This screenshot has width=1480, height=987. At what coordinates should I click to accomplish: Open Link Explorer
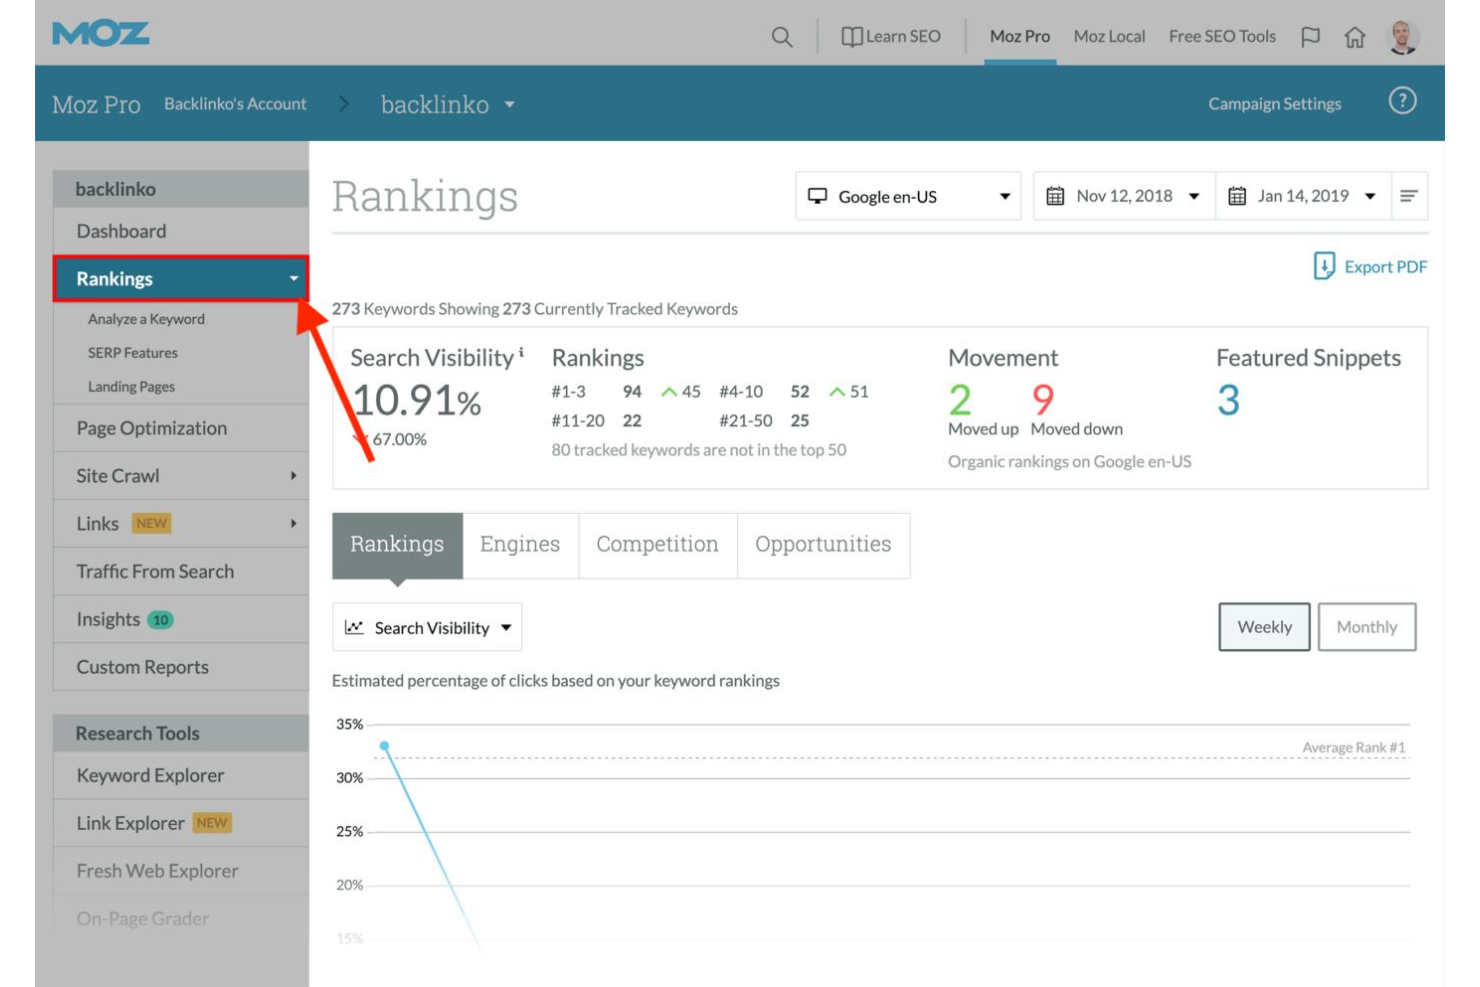[x=130, y=823]
